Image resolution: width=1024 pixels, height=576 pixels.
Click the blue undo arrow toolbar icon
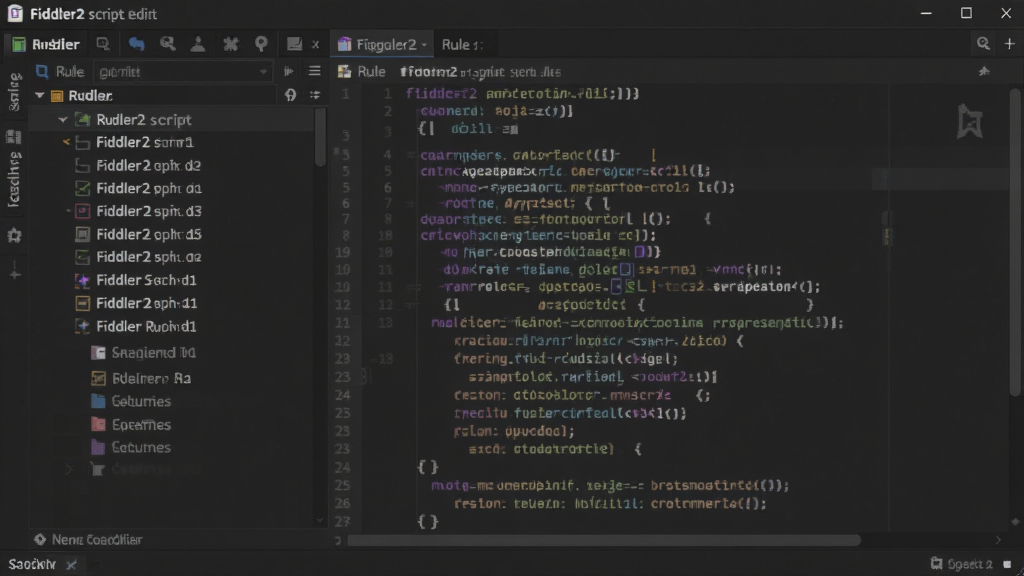coord(136,44)
